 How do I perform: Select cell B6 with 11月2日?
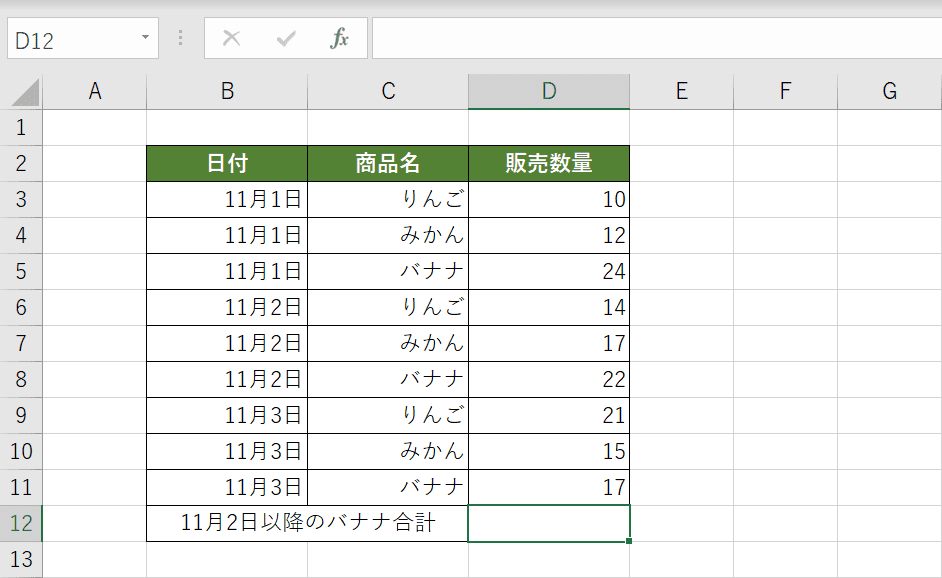click(227, 308)
